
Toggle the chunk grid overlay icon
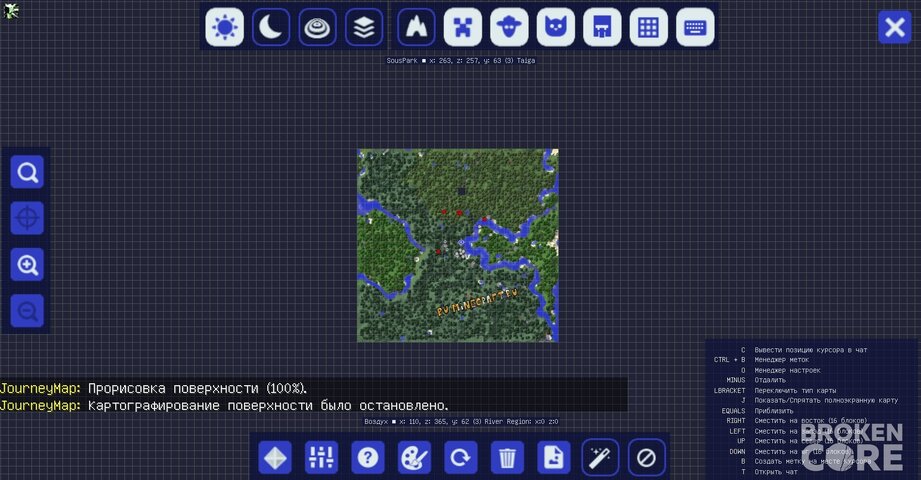[x=648, y=27]
